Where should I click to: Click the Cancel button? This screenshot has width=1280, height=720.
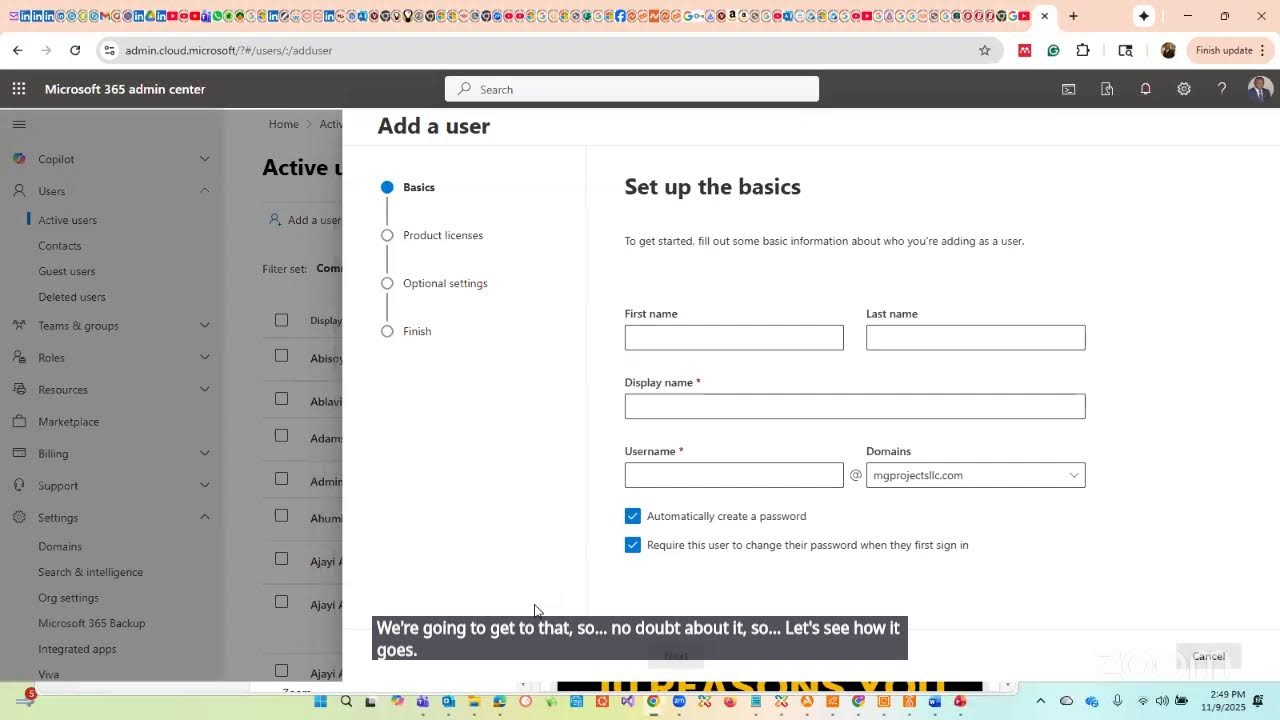click(1208, 656)
